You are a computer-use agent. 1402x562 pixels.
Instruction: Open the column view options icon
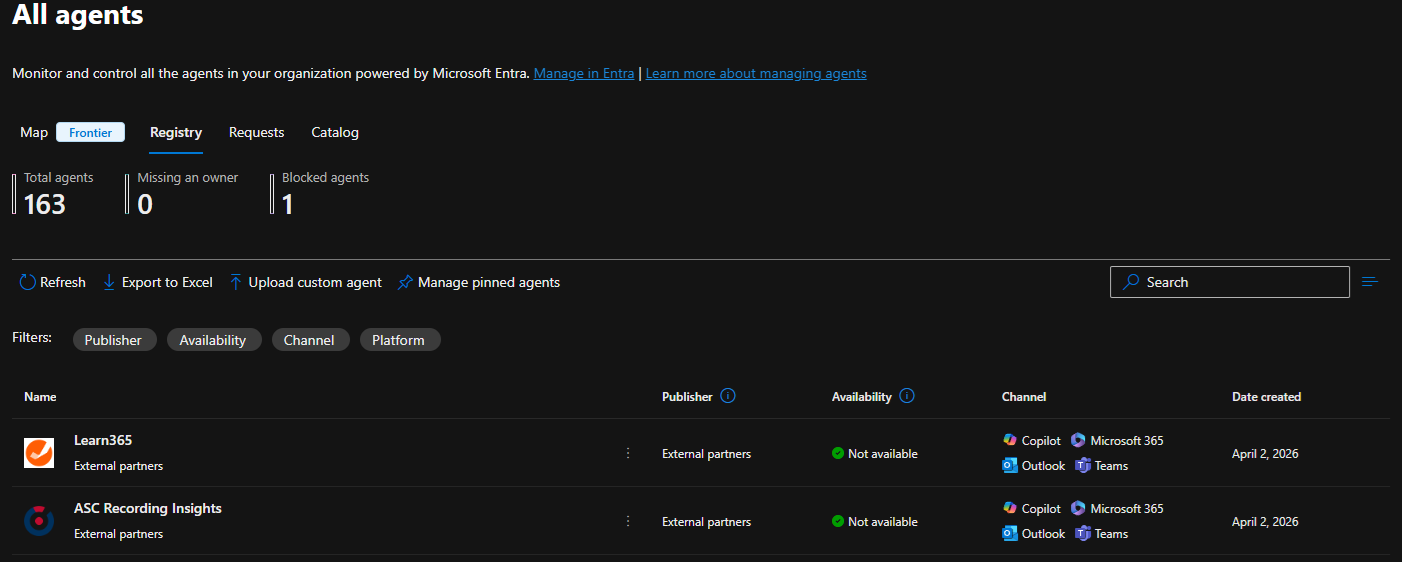(x=1370, y=282)
